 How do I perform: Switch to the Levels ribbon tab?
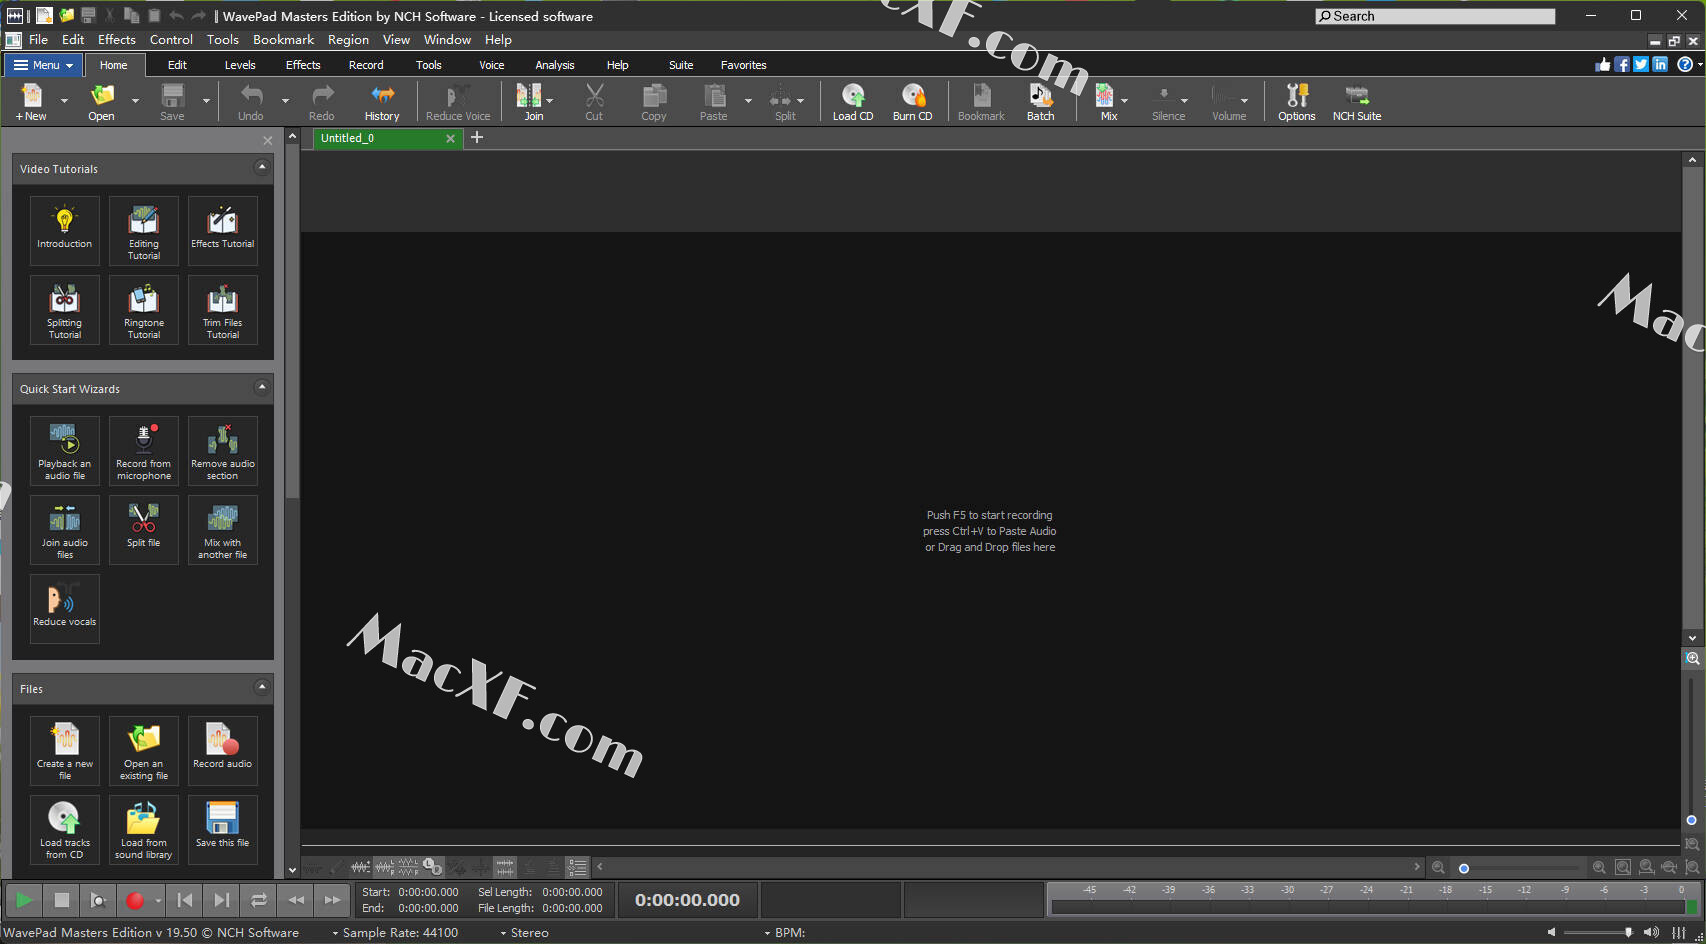coord(240,65)
